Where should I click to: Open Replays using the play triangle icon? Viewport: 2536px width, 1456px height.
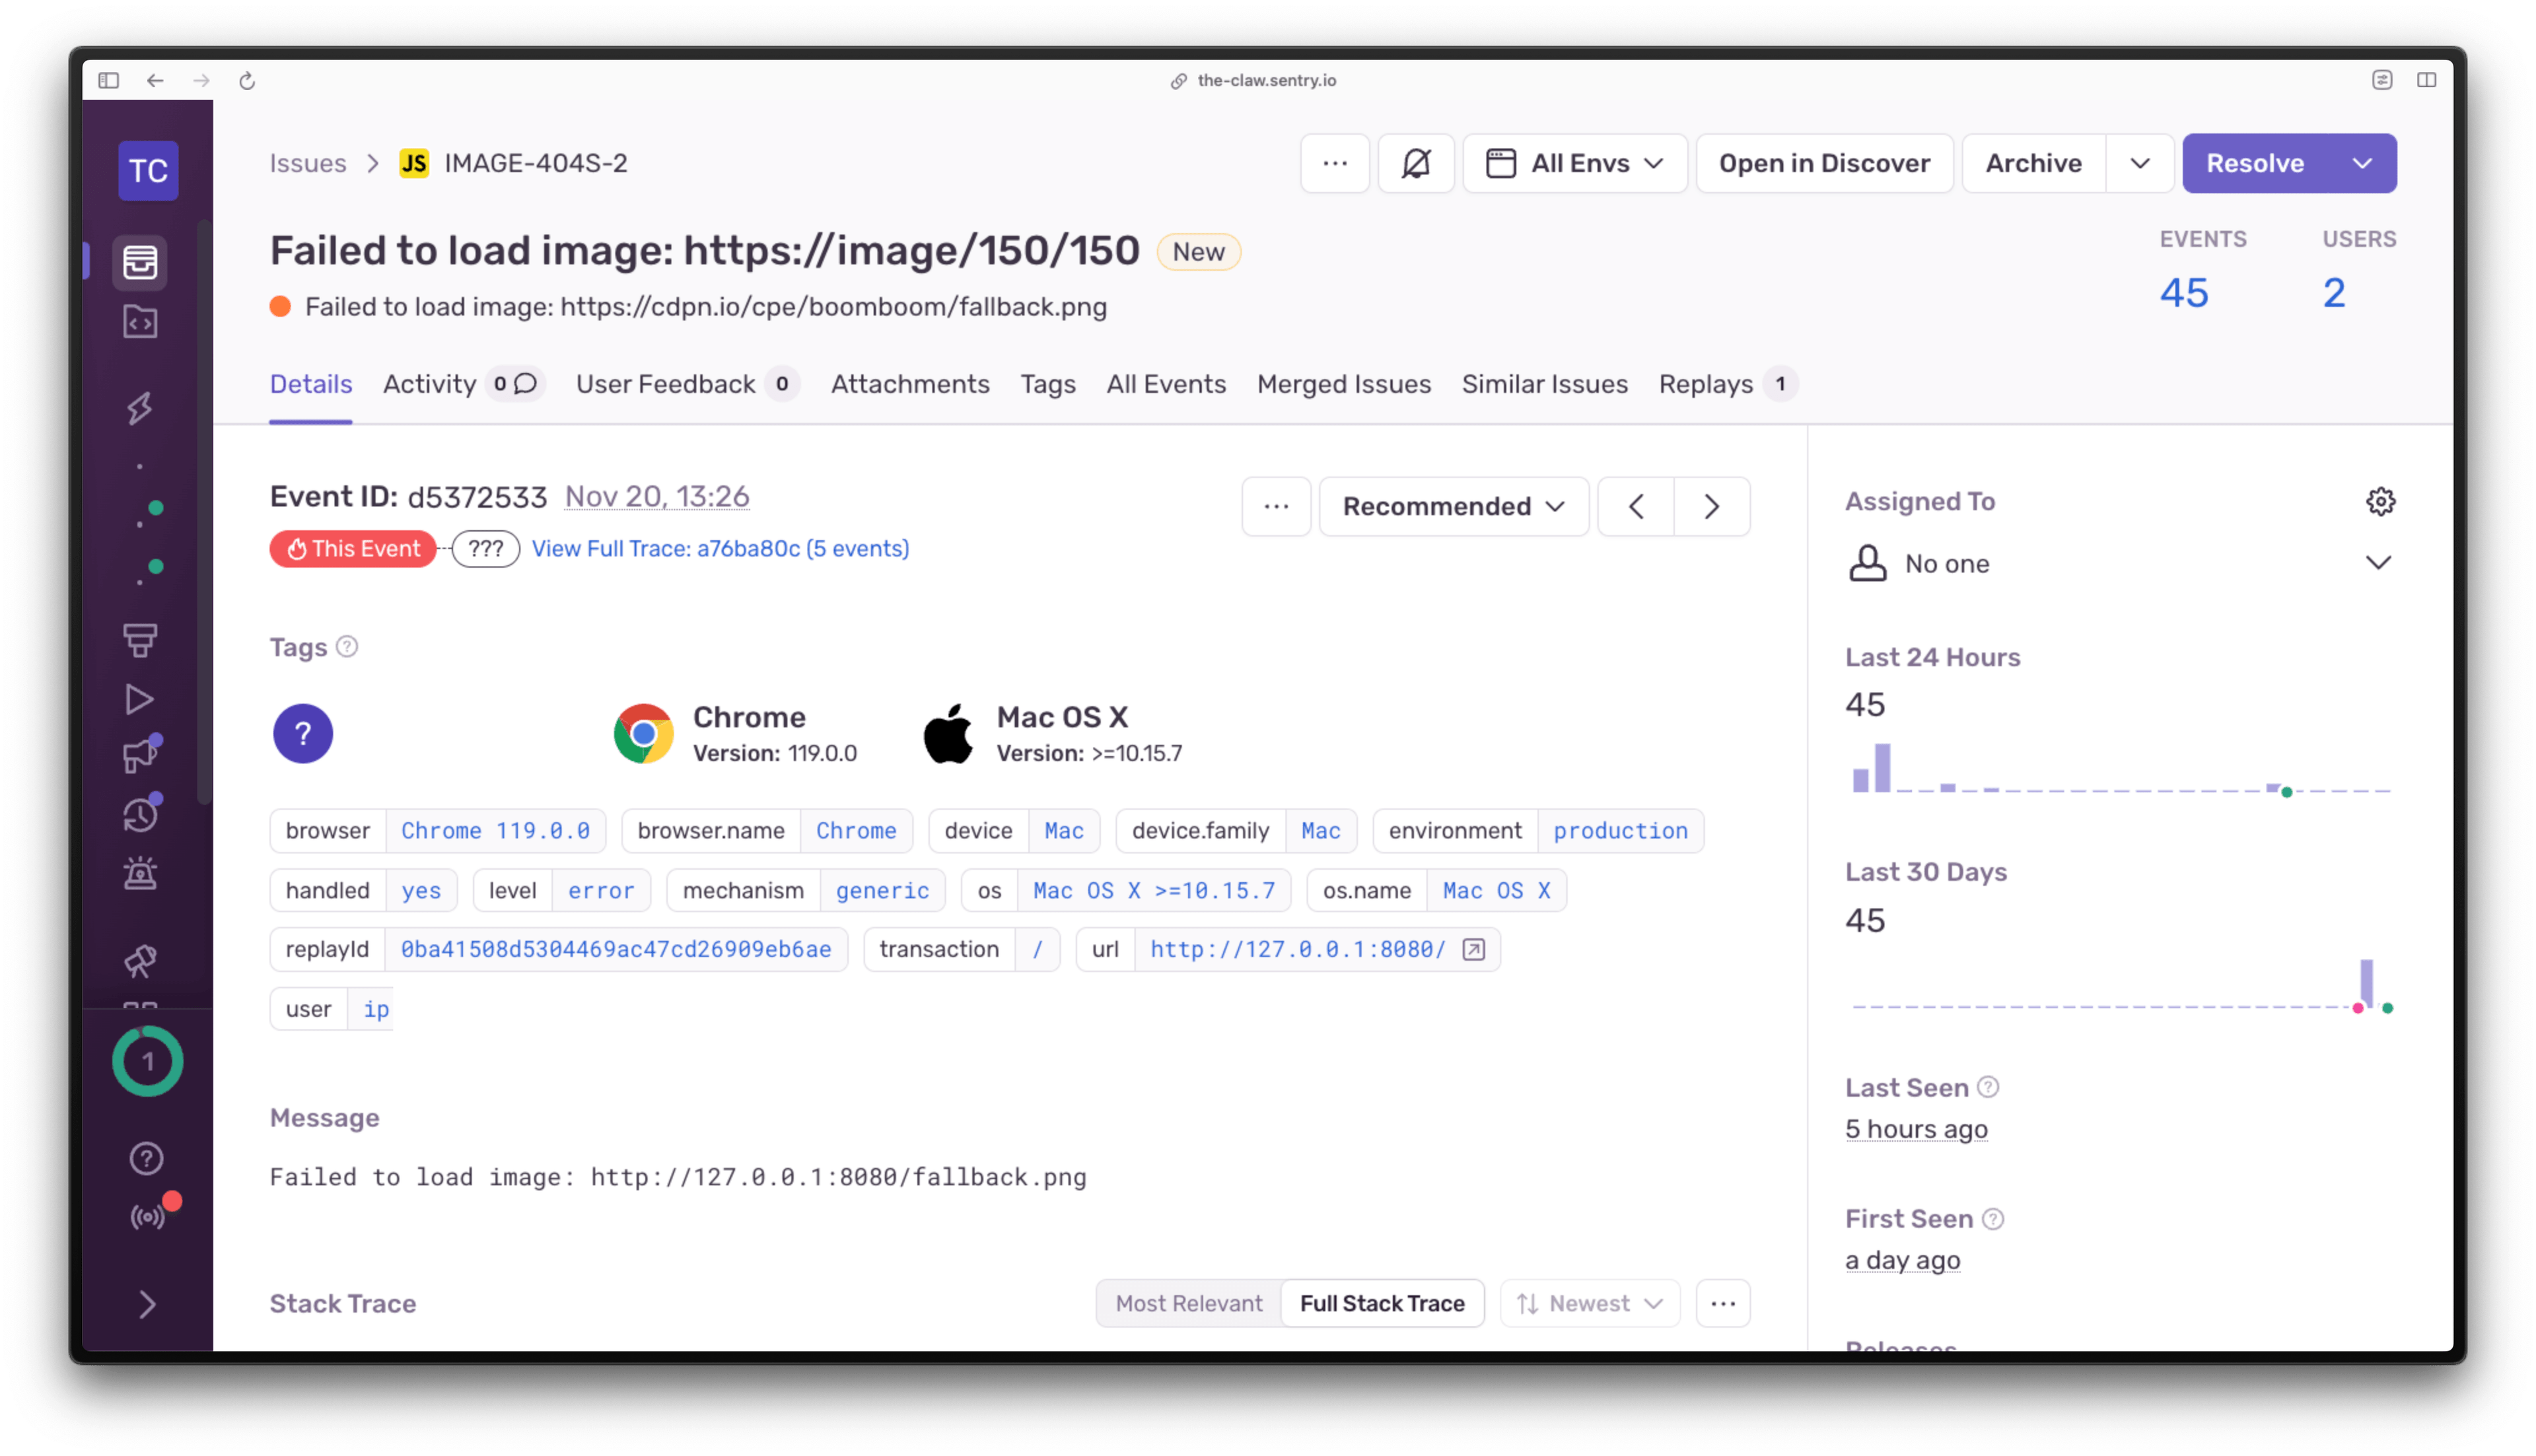pyautogui.click(x=140, y=699)
